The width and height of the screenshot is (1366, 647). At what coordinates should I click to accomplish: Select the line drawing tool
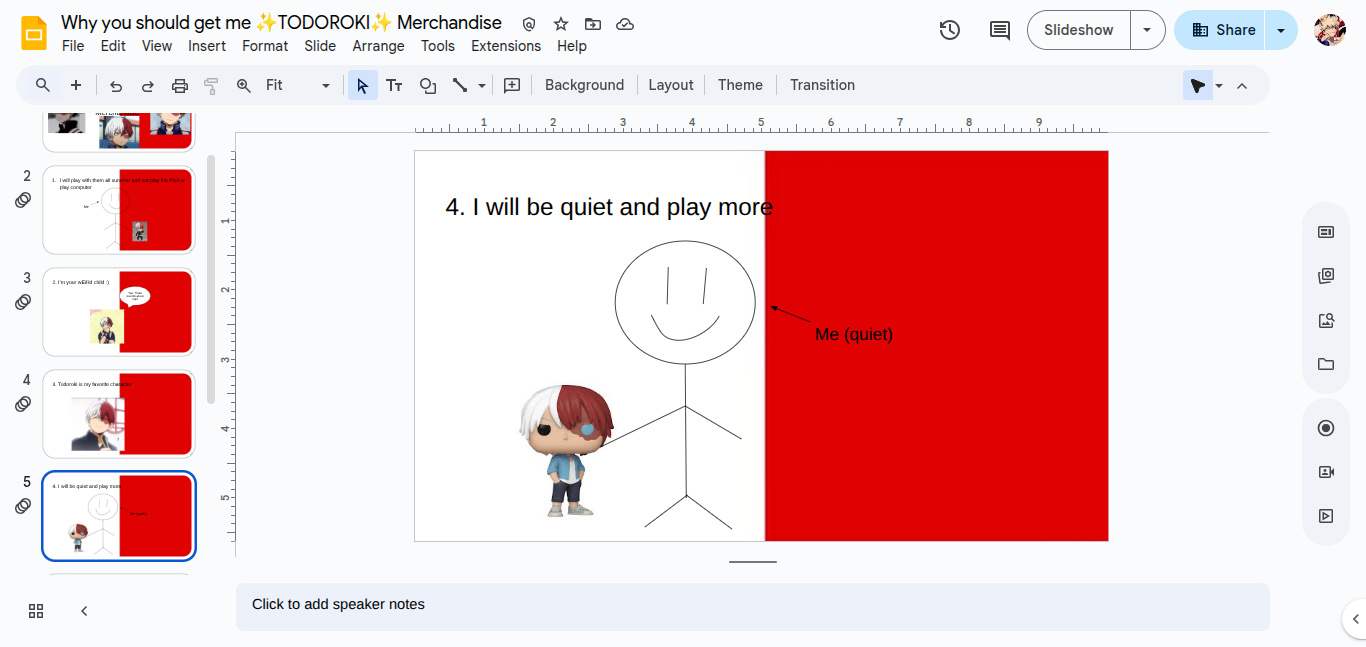(x=460, y=85)
